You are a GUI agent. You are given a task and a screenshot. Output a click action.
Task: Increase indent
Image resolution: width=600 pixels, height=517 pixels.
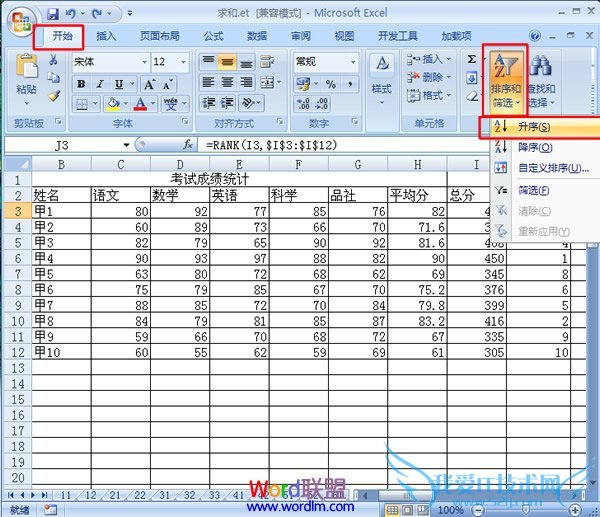(227, 103)
